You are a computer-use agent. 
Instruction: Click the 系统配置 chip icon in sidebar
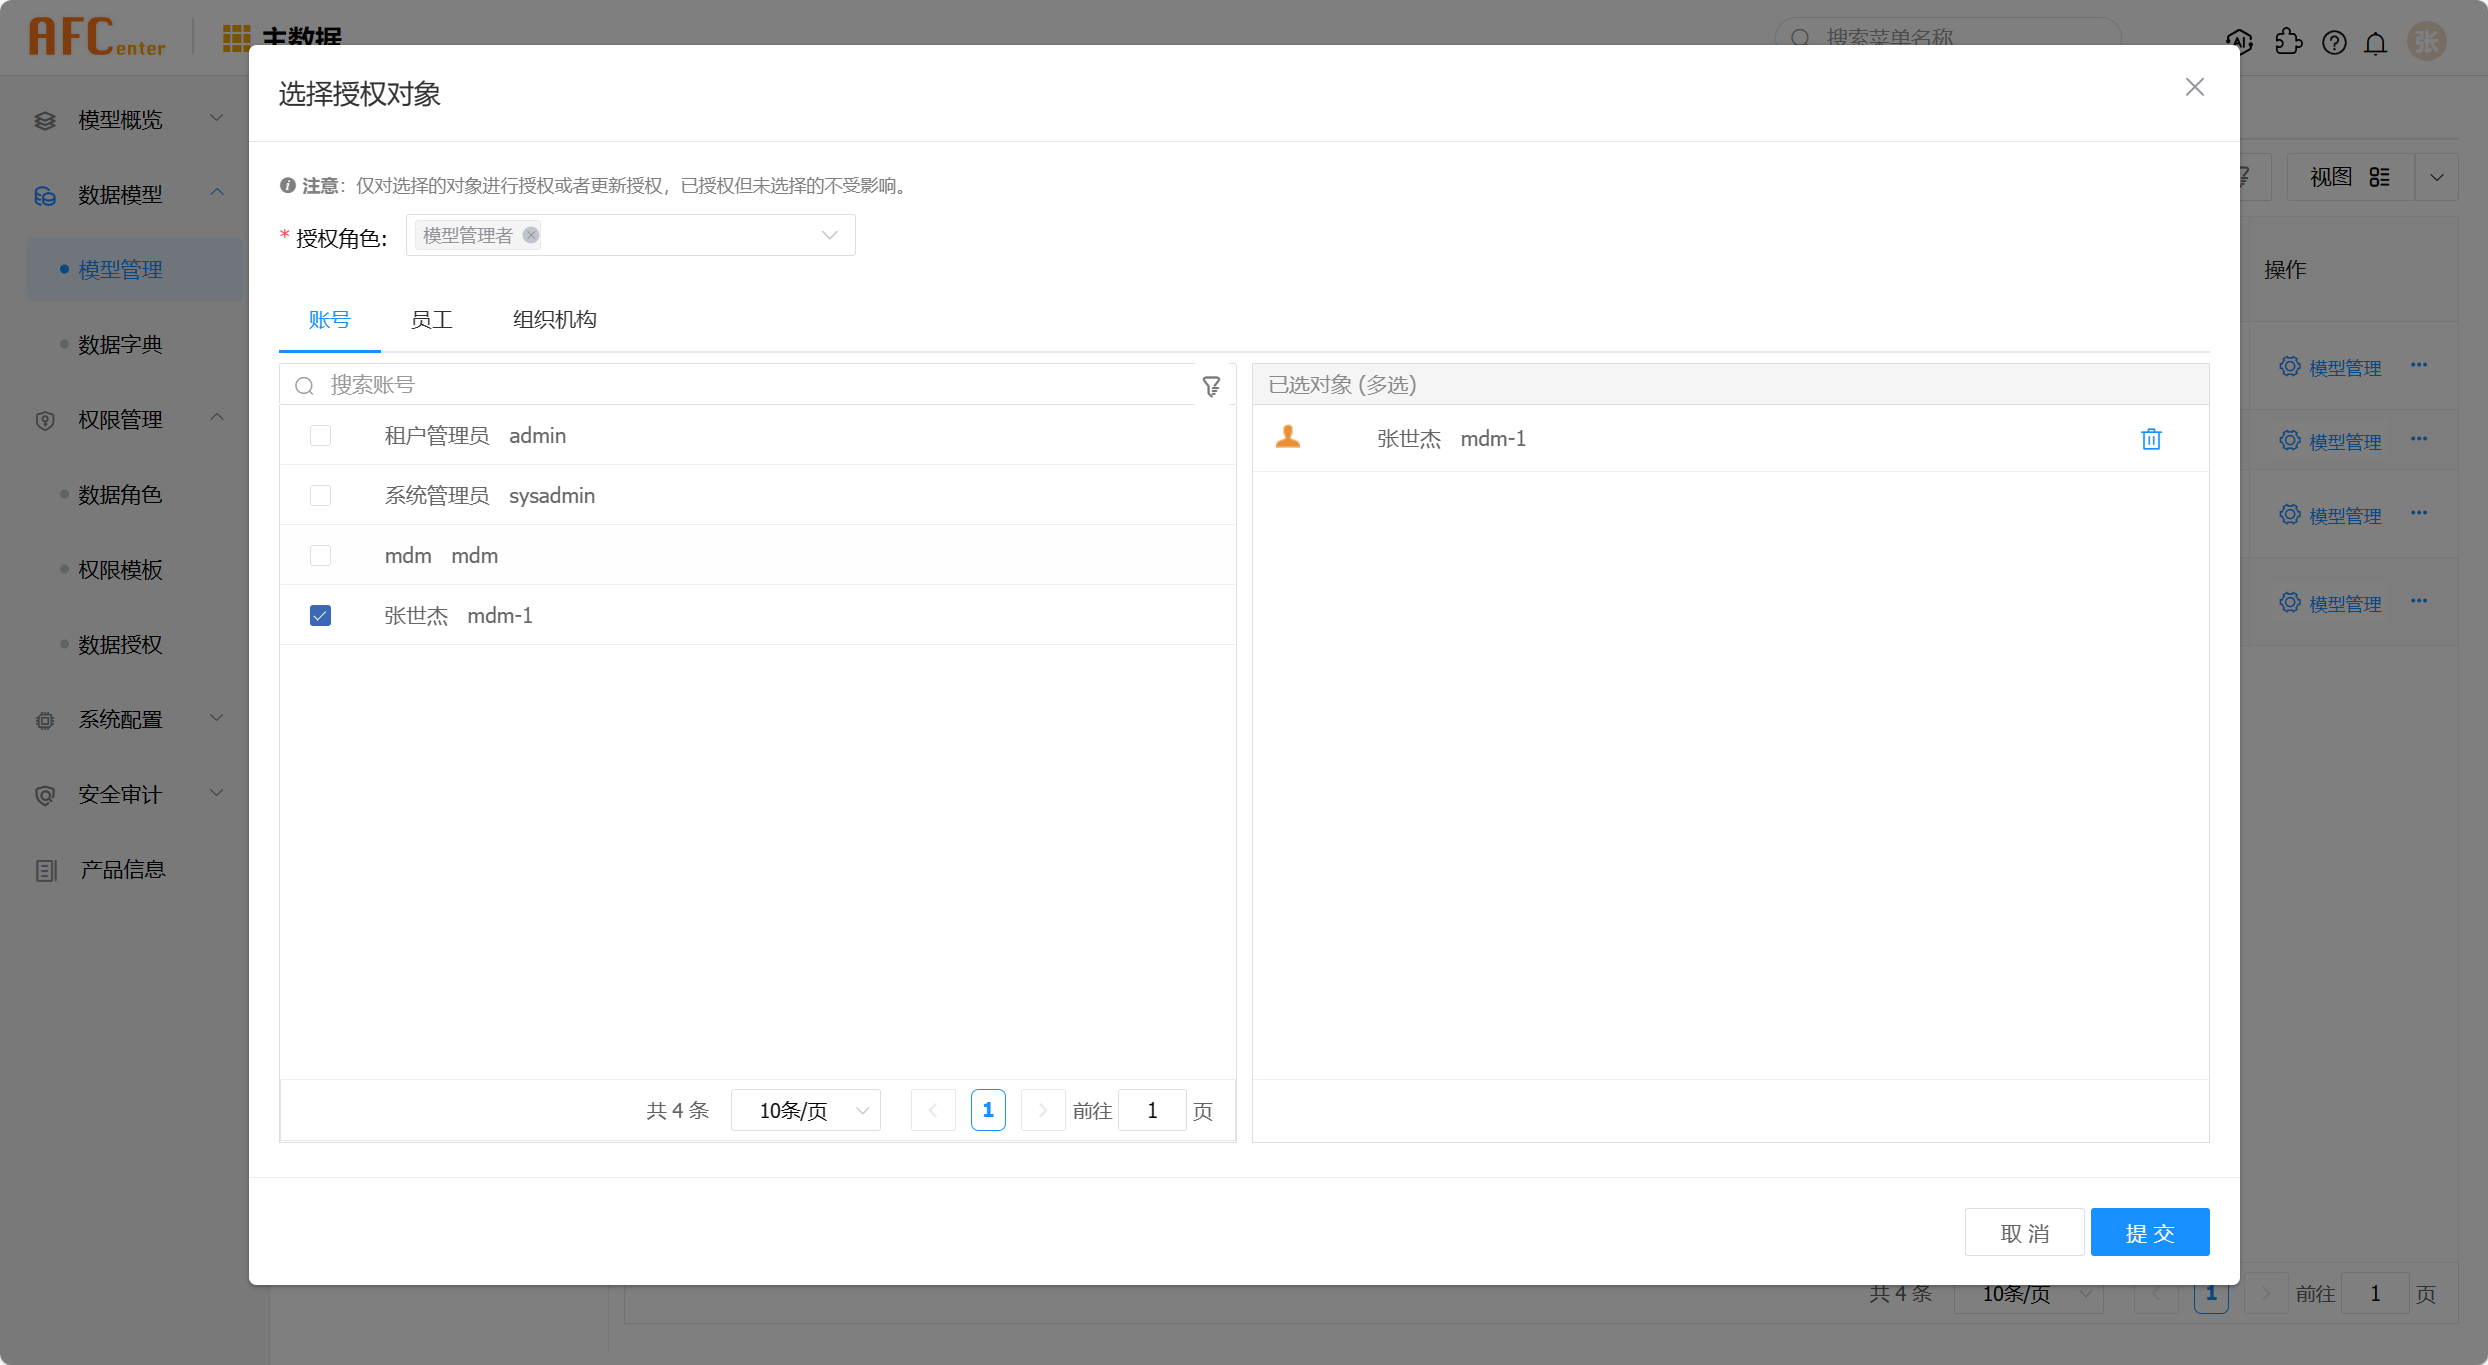pyautogui.click(x=45, y=720)
